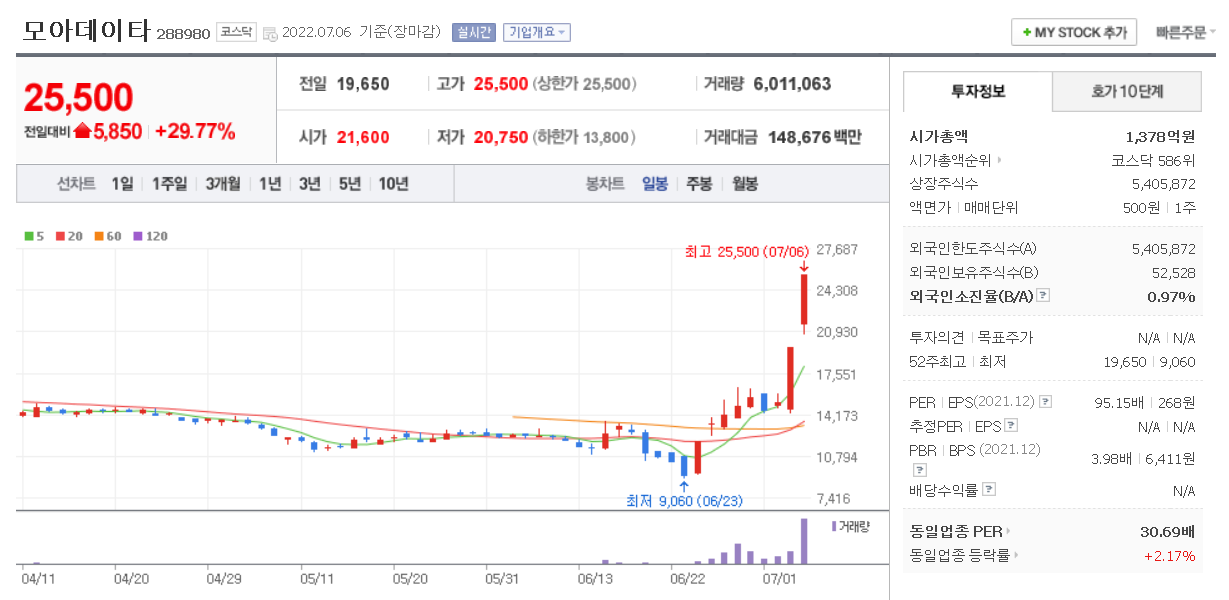Click the 전일 19,650 value
The image size is (1229, 600).
[363, 84]
